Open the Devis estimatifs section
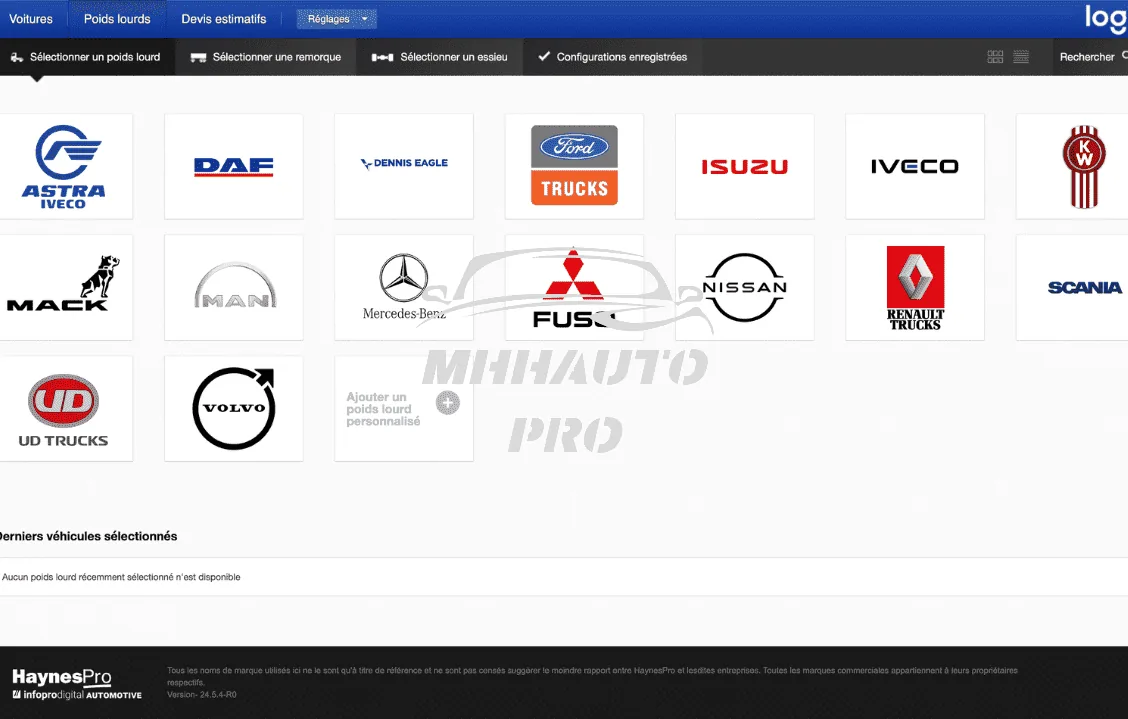Screen dimensions: 1128x719 [x=222, y=18]
